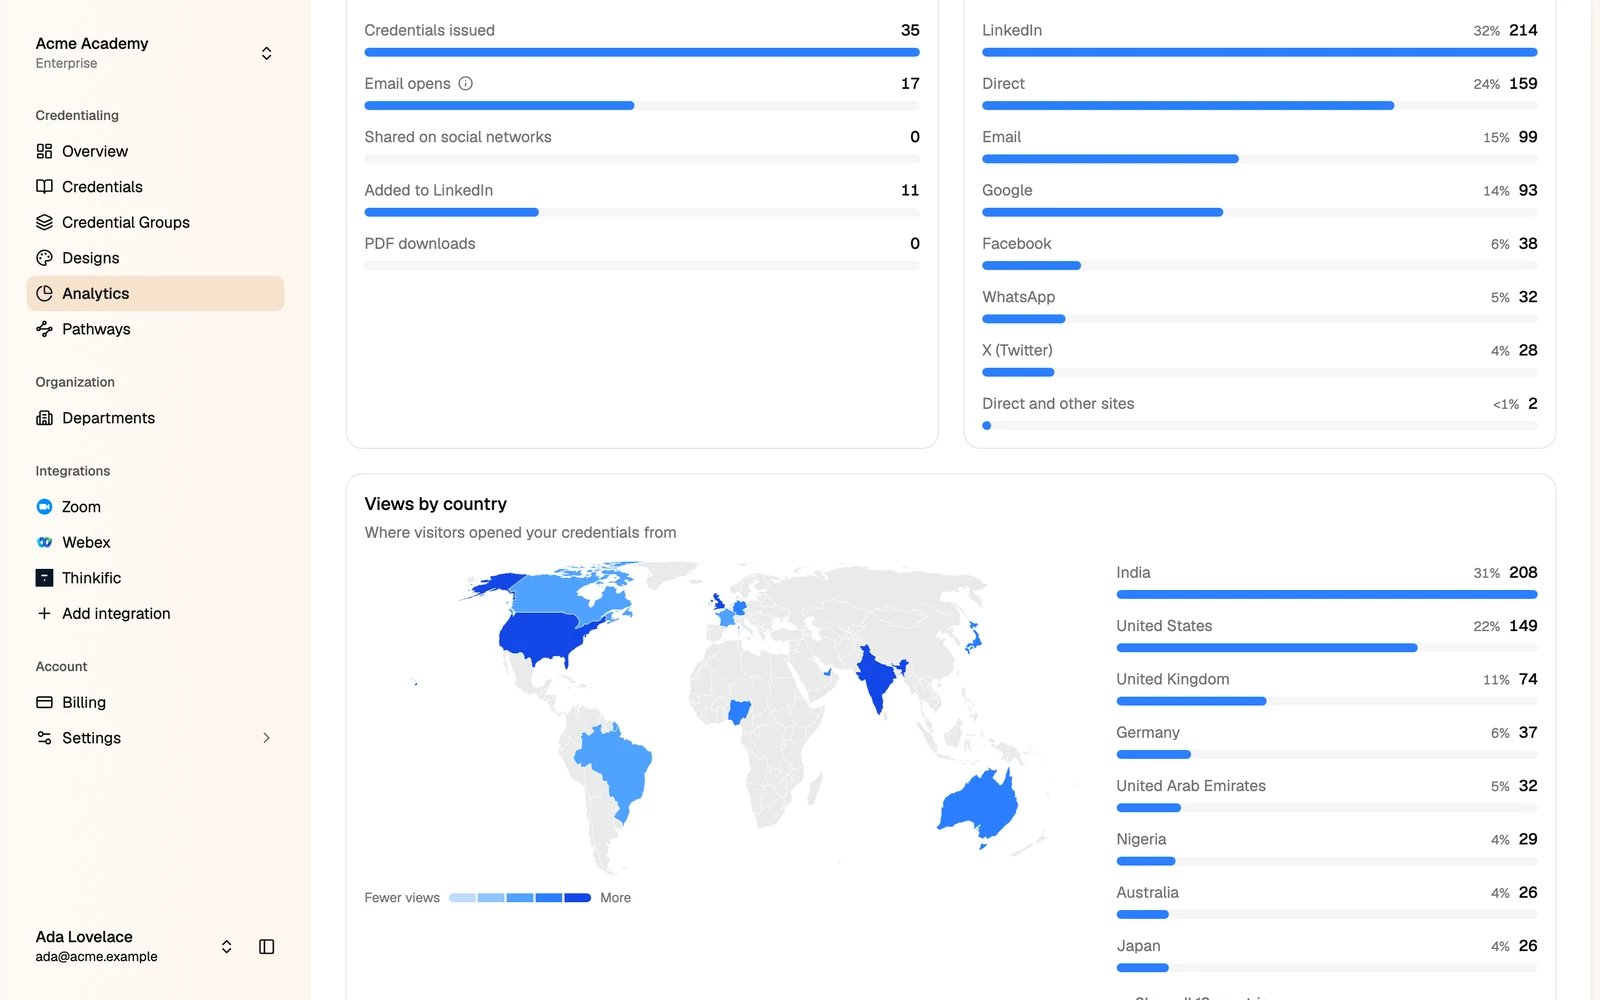Expand the Ada Lovelace account menu
The height and width of the screenshot is (1000, 1600).
coord(226,946)
